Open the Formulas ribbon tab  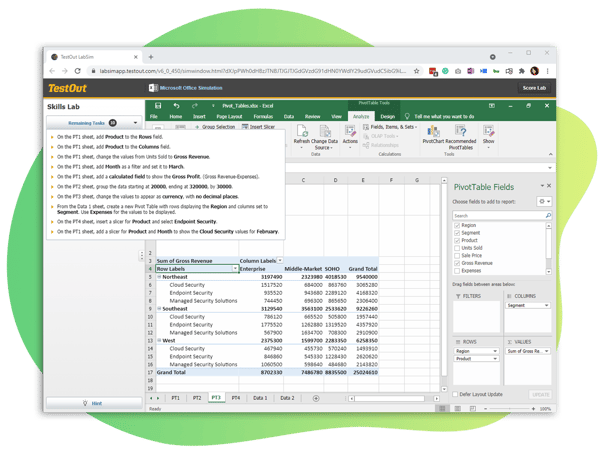(263, 116)
